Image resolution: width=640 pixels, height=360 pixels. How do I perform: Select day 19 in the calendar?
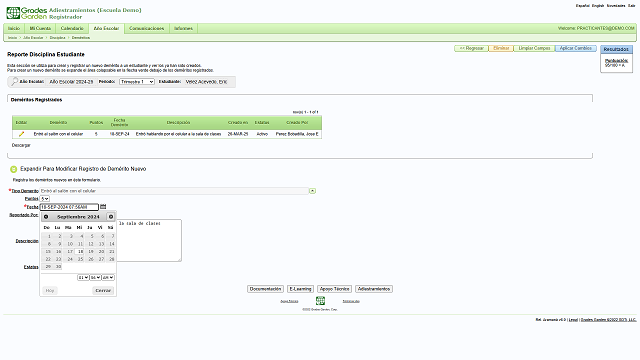(x=91, y=251)
